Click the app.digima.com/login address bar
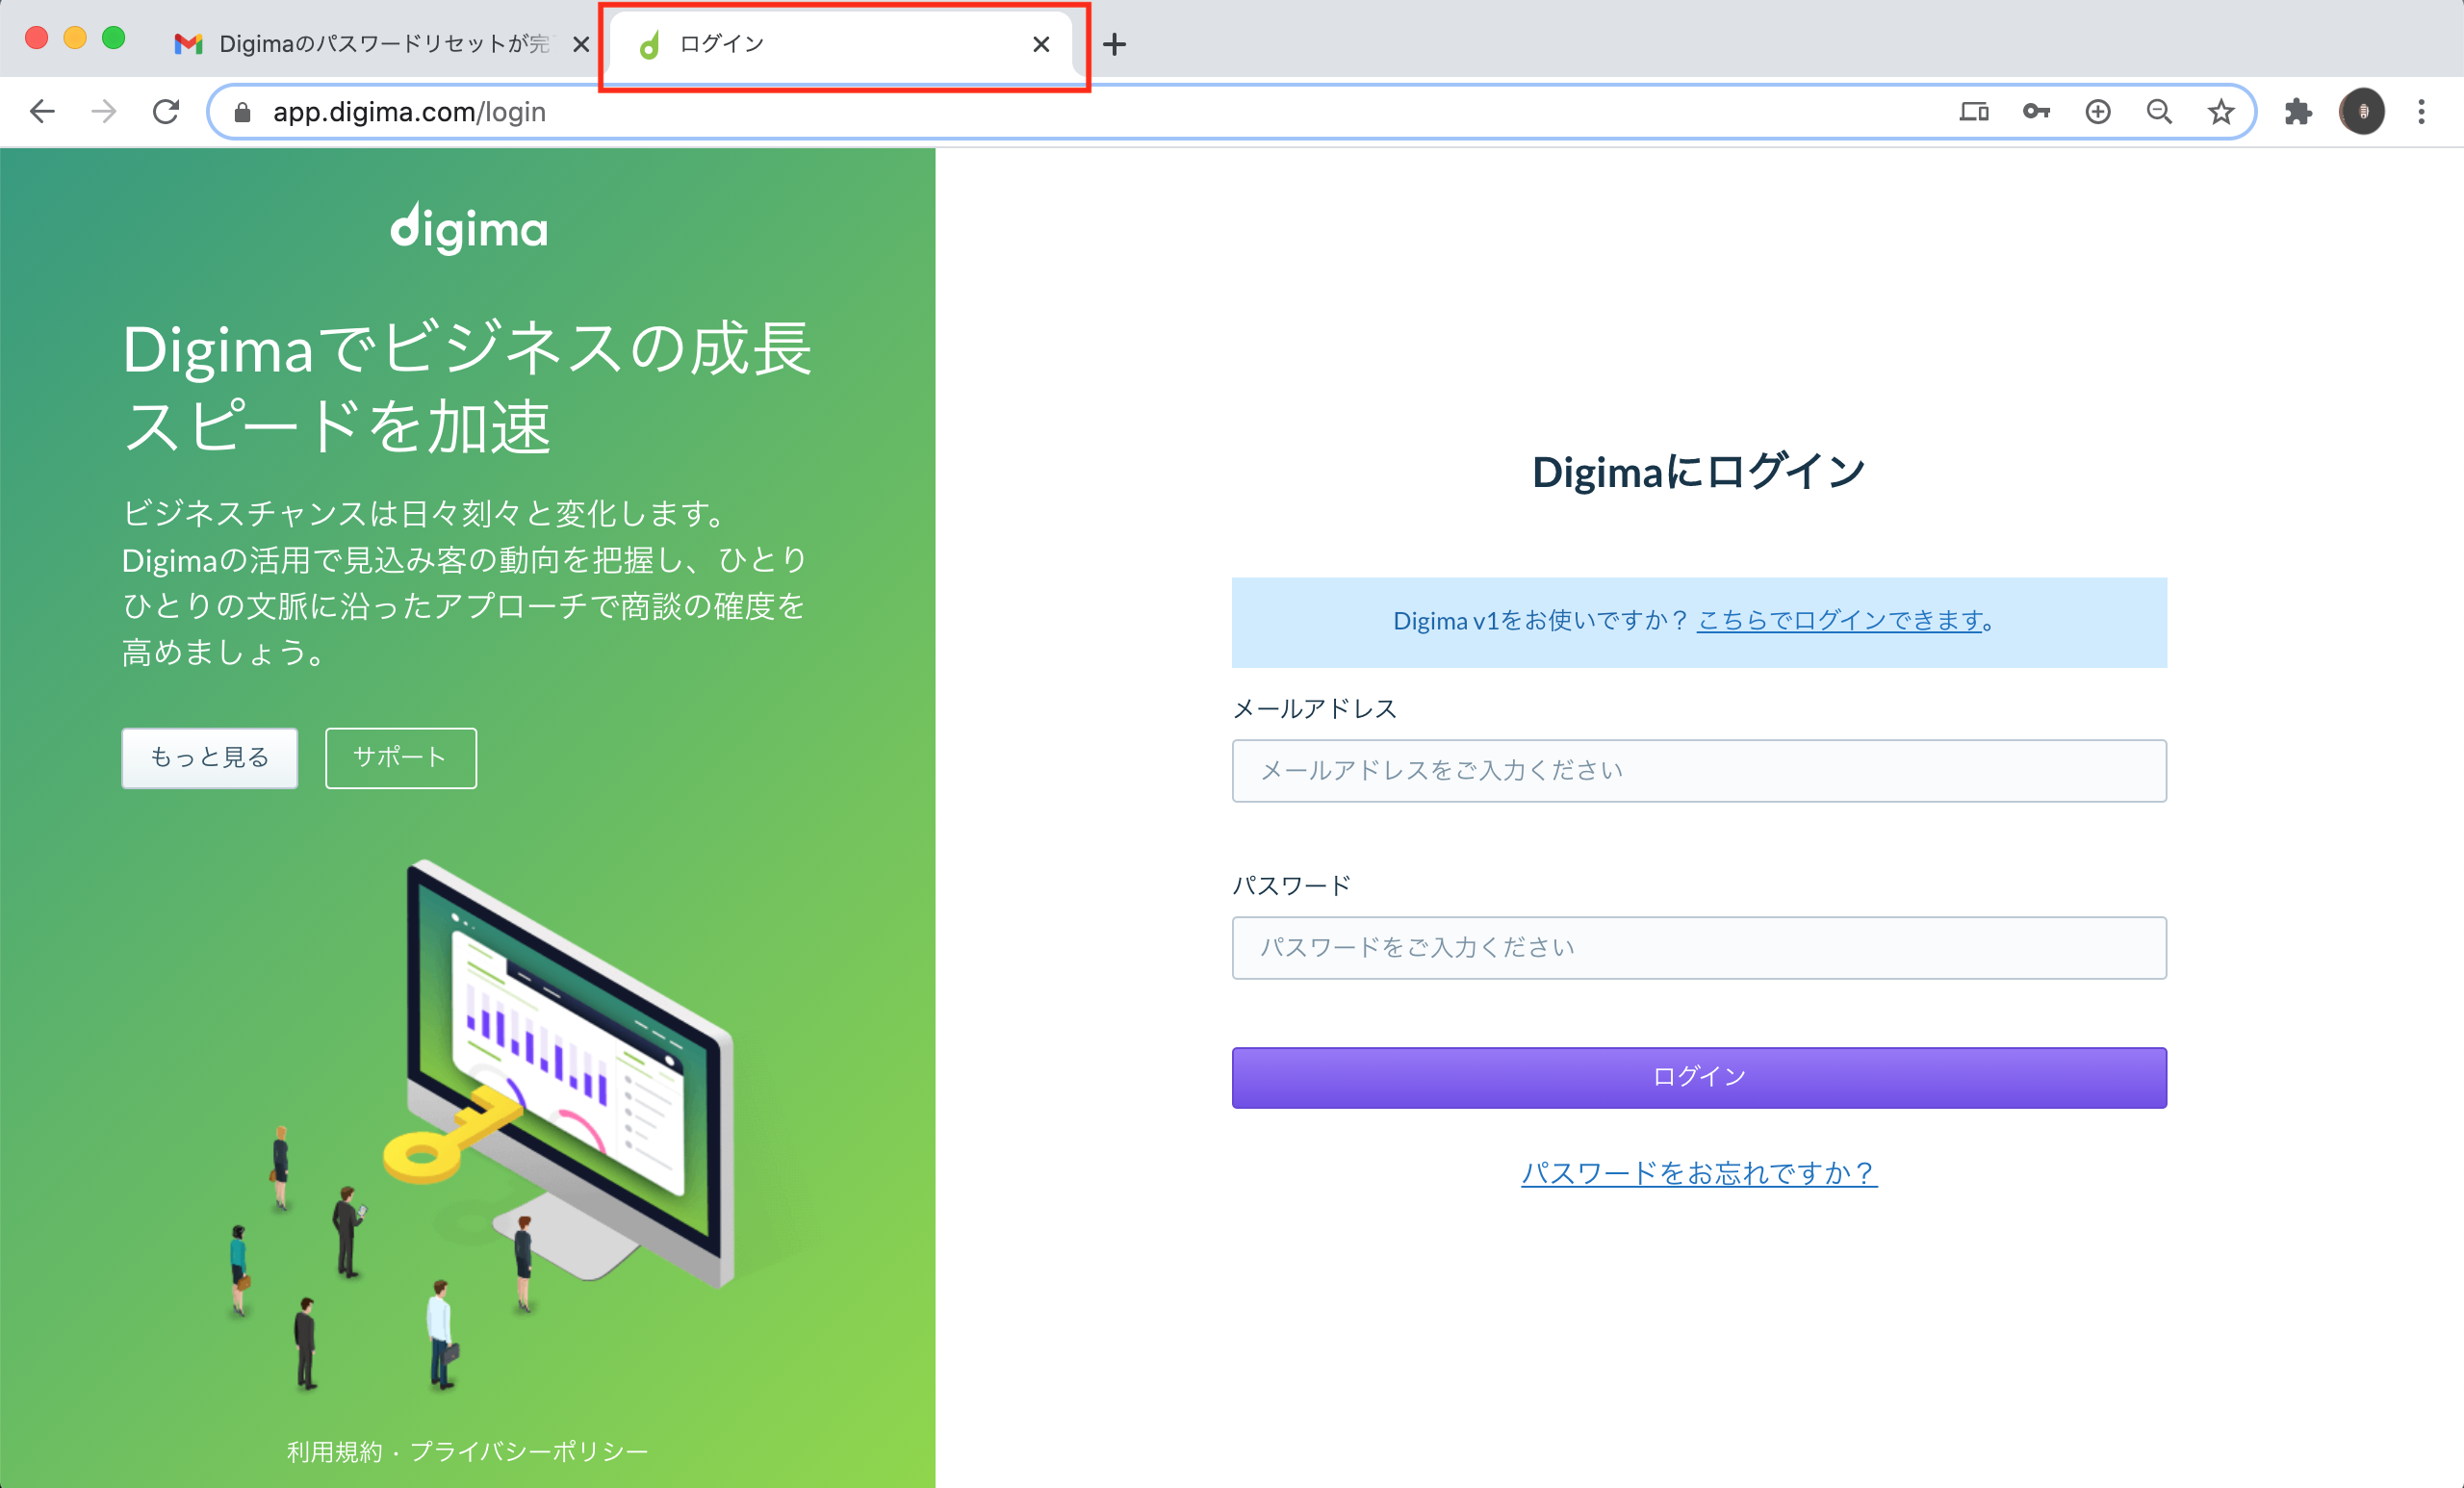 [1230, 112]
